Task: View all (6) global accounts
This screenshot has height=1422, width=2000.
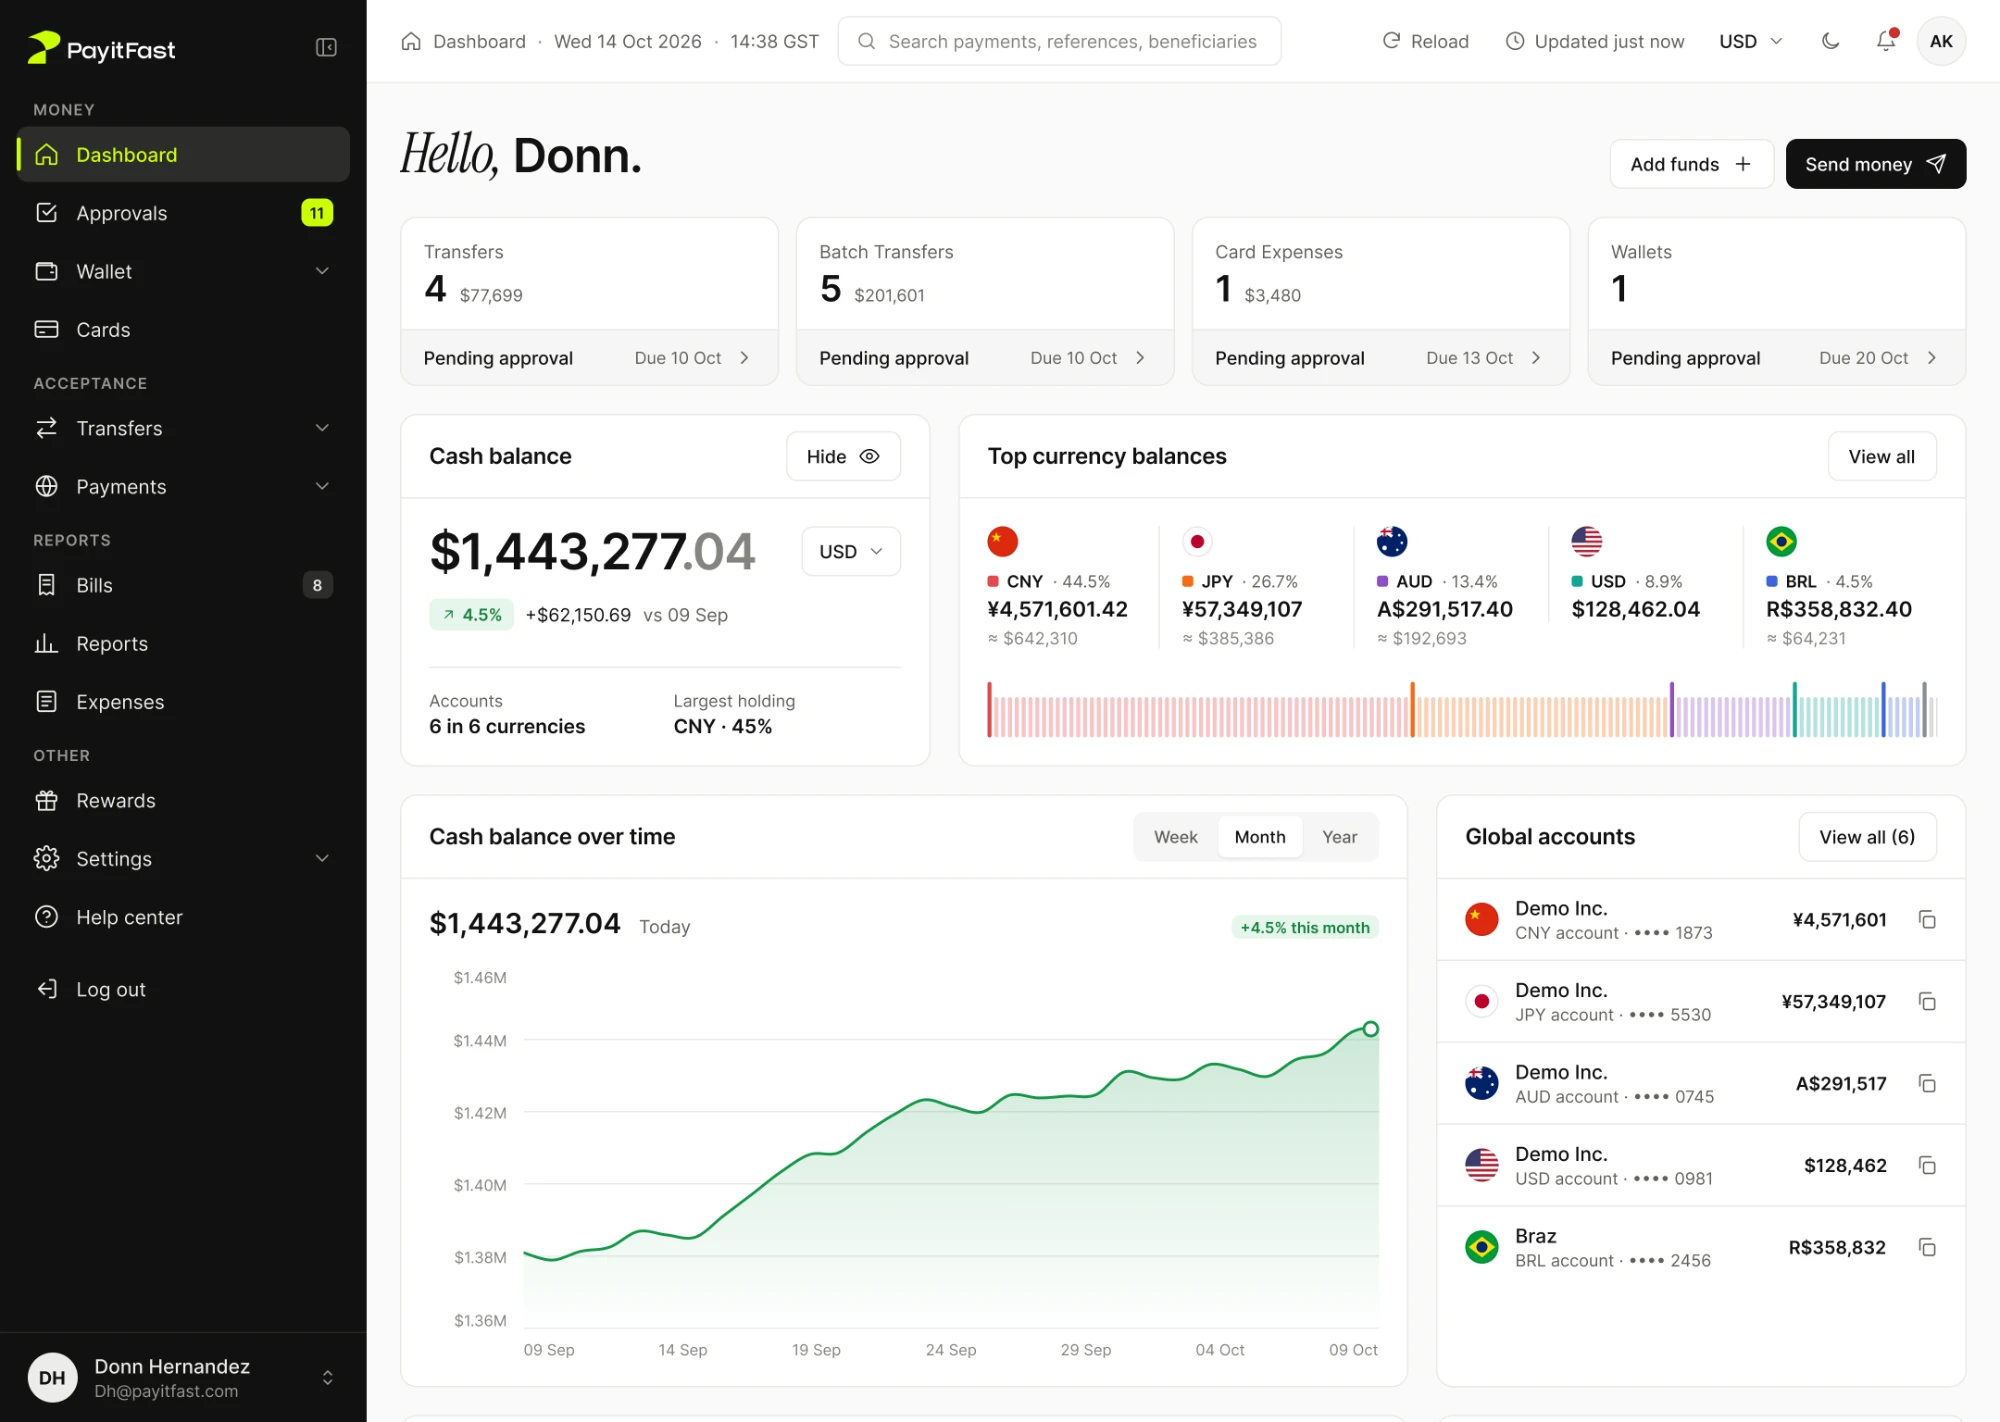Action: pyautogui.click(x=1867, y=837)
